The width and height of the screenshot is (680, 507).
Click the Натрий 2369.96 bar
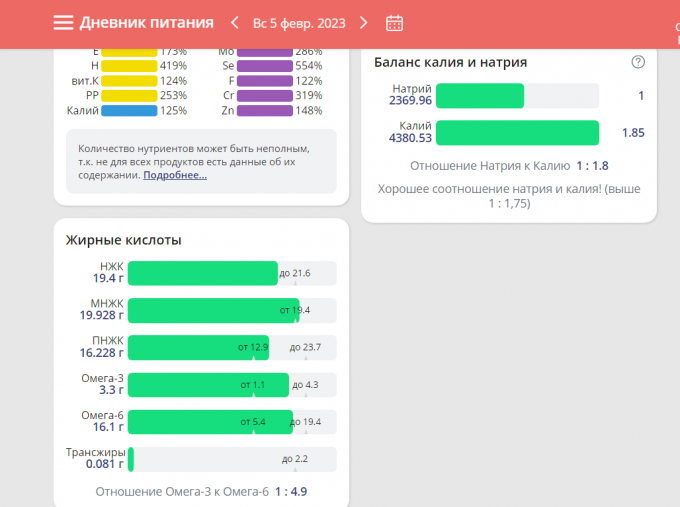tap(517, 95)
